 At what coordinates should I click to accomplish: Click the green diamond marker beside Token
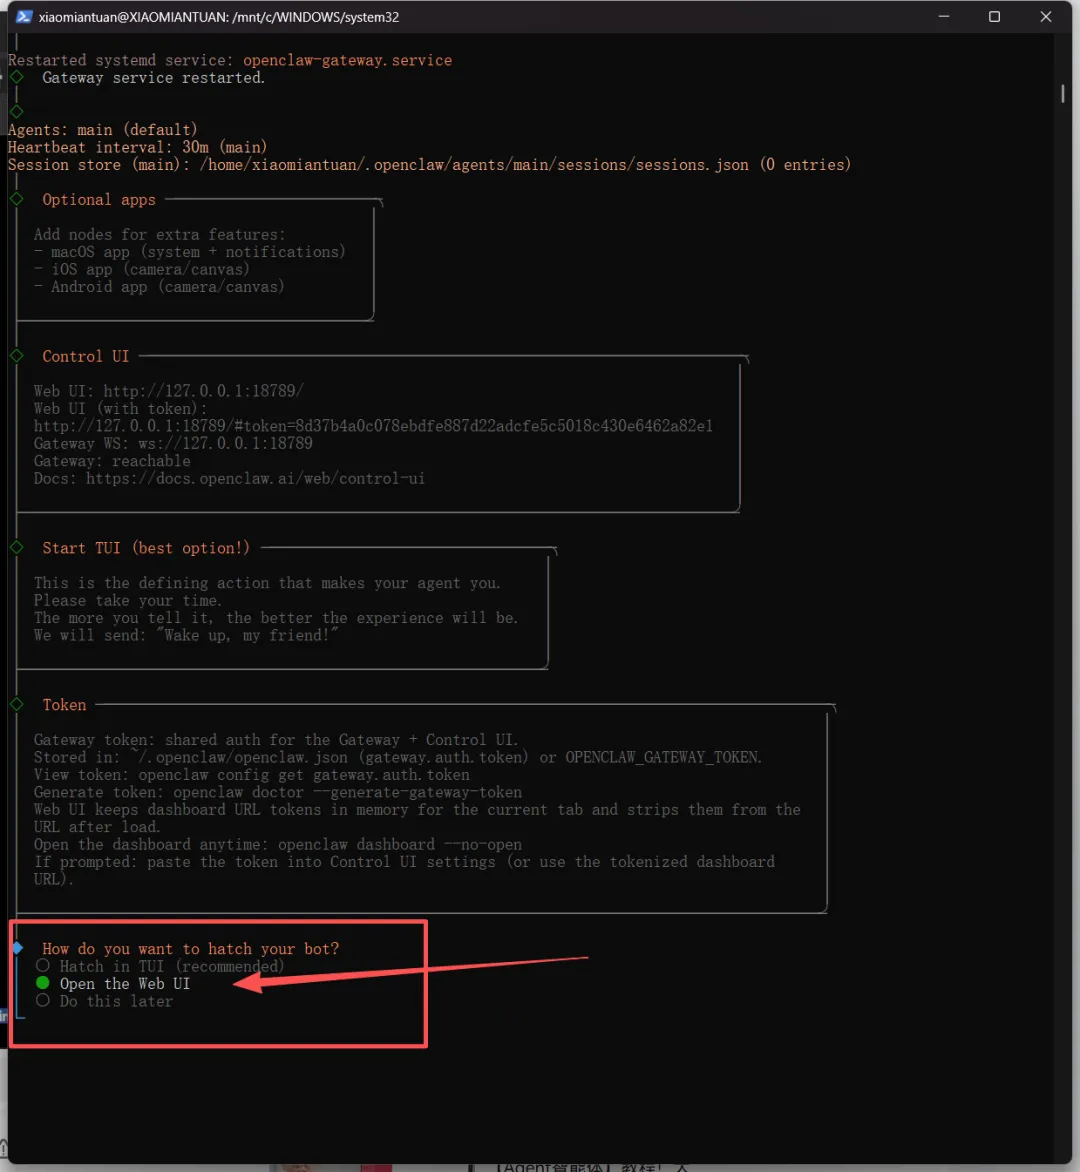16,704
